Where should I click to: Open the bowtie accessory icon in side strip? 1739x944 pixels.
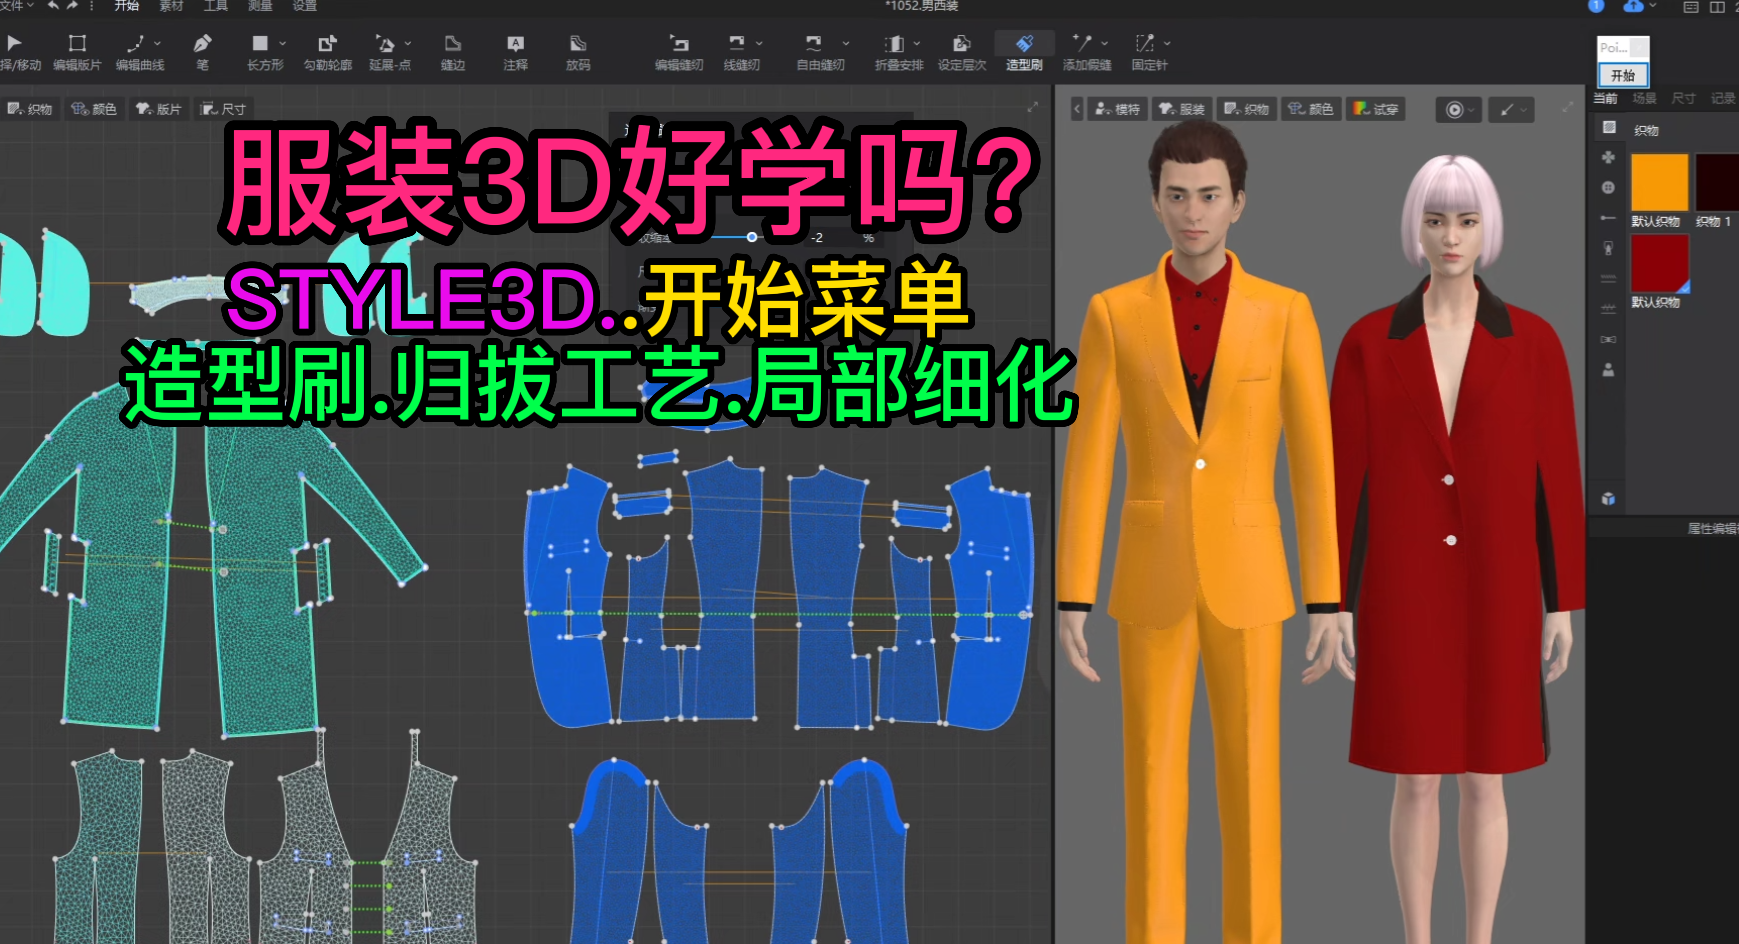(x=1608, y=339)
